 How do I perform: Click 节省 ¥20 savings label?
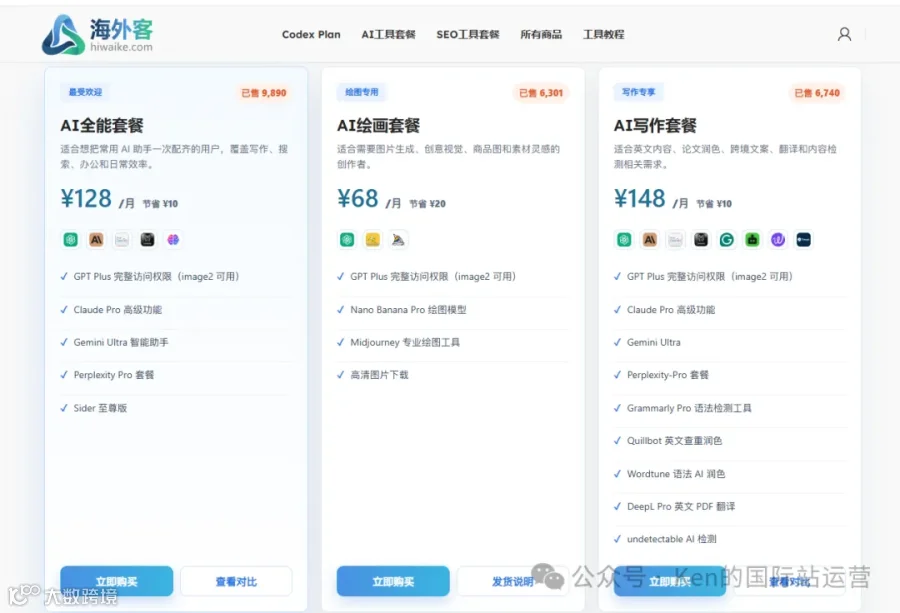point(427,204)
